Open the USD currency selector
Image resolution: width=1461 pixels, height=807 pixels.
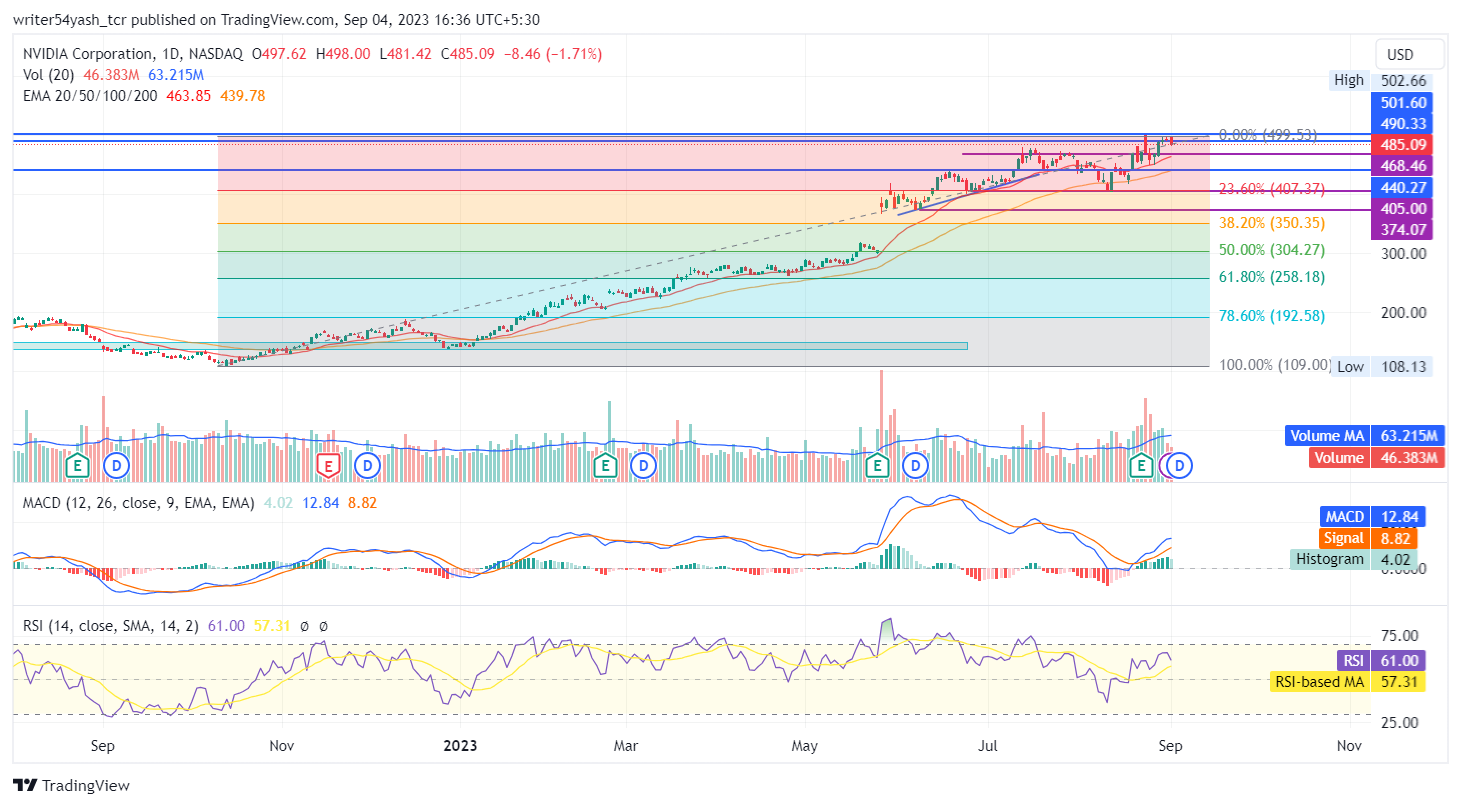coord(1409,54)
